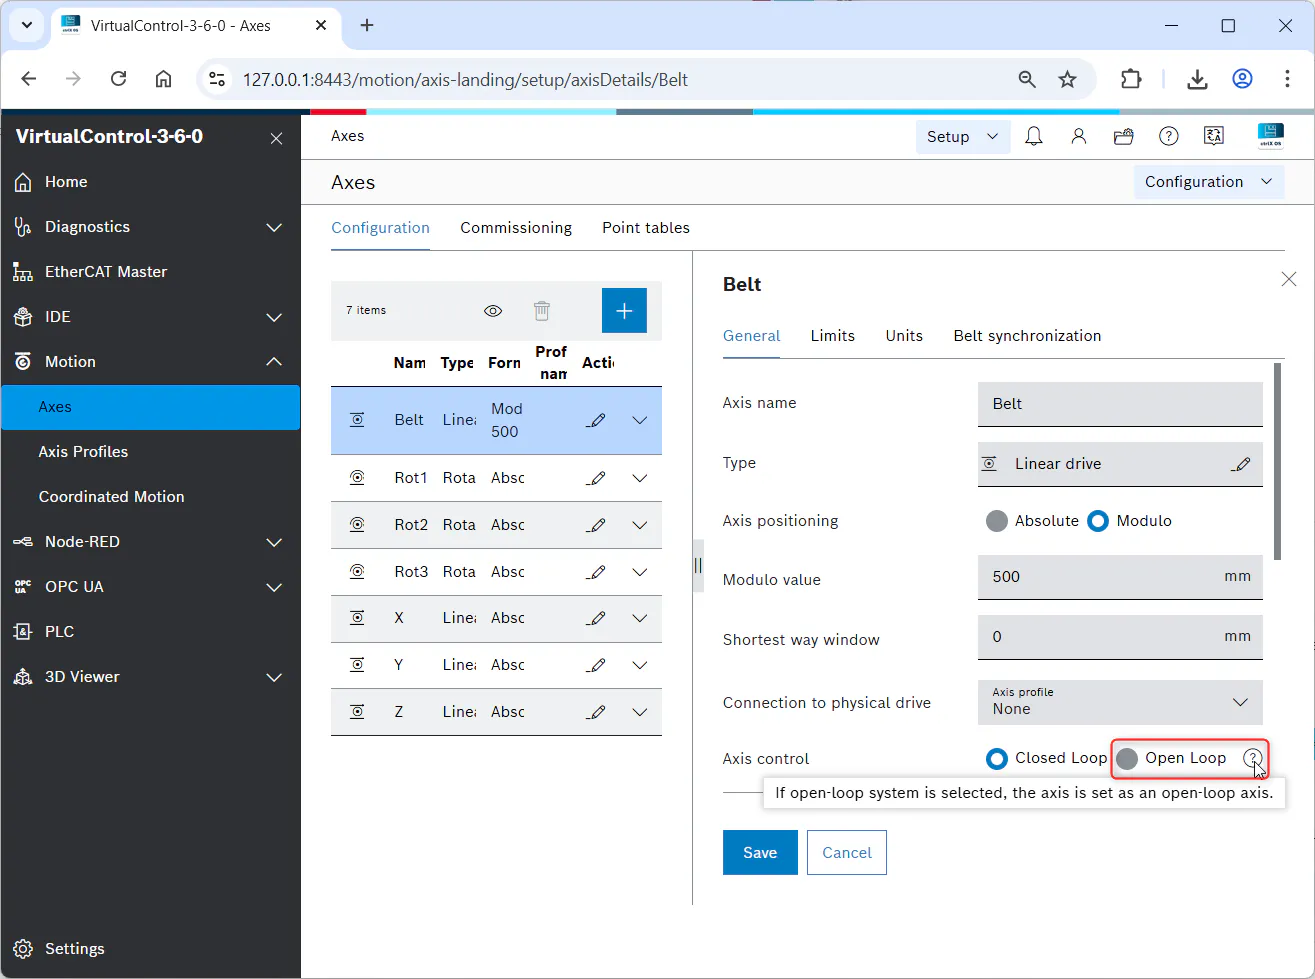This screenshot has height=979, width=1315.
Task: Click the Open Loop help icon
Action: (1253, 759)
